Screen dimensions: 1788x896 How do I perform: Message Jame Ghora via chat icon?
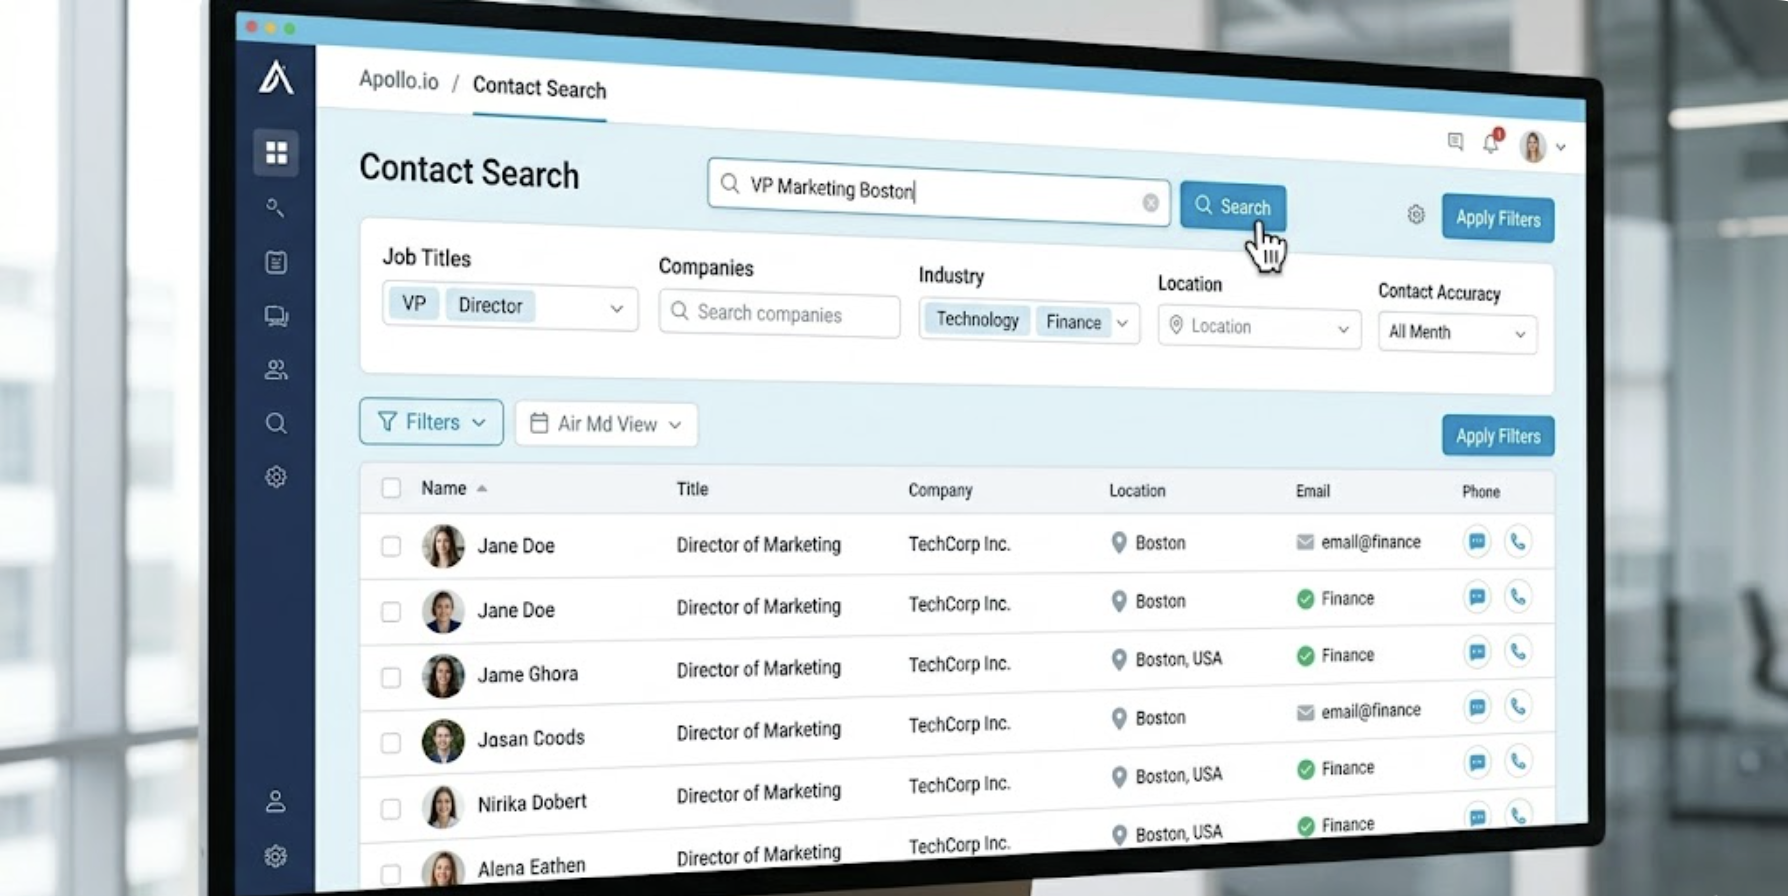[x=1477, y=653]
